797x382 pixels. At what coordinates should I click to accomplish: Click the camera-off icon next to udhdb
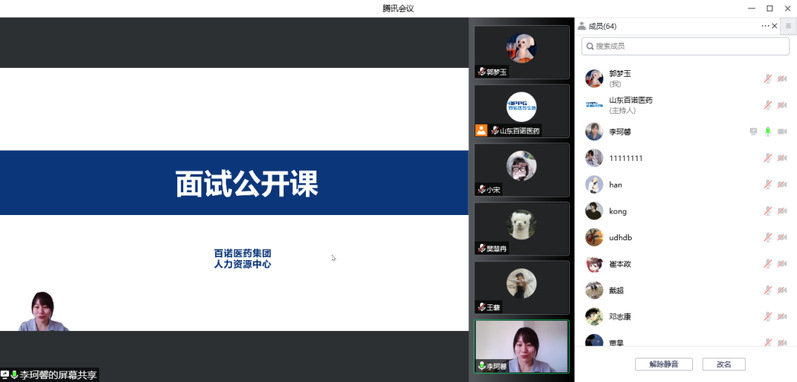[782, 237]
